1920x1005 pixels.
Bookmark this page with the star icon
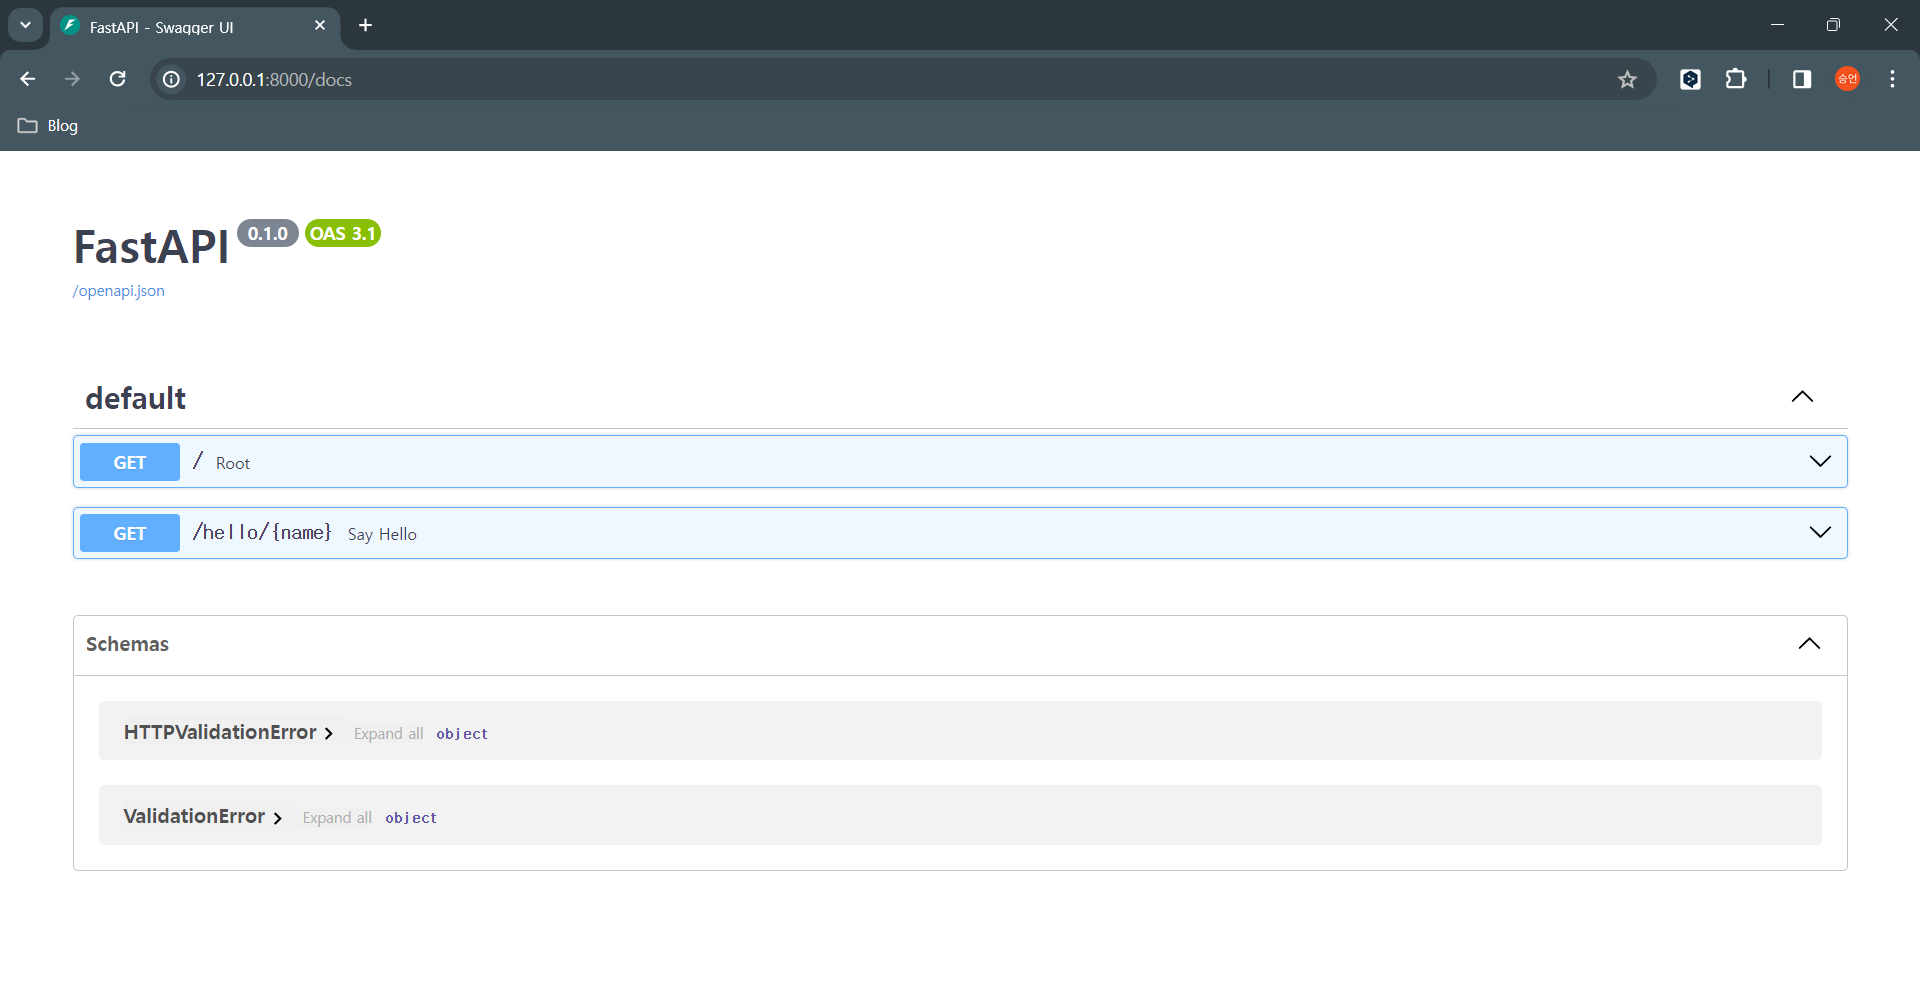click(1627, 79)
